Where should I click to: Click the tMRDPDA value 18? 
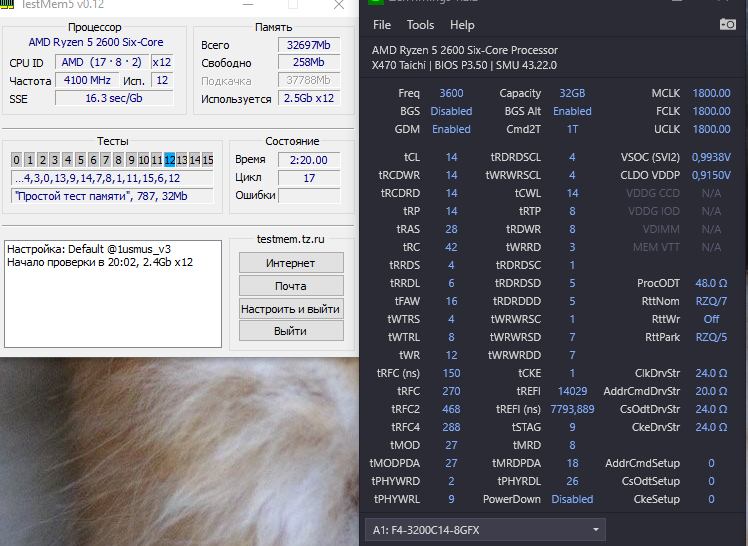(x=572, y=463)
